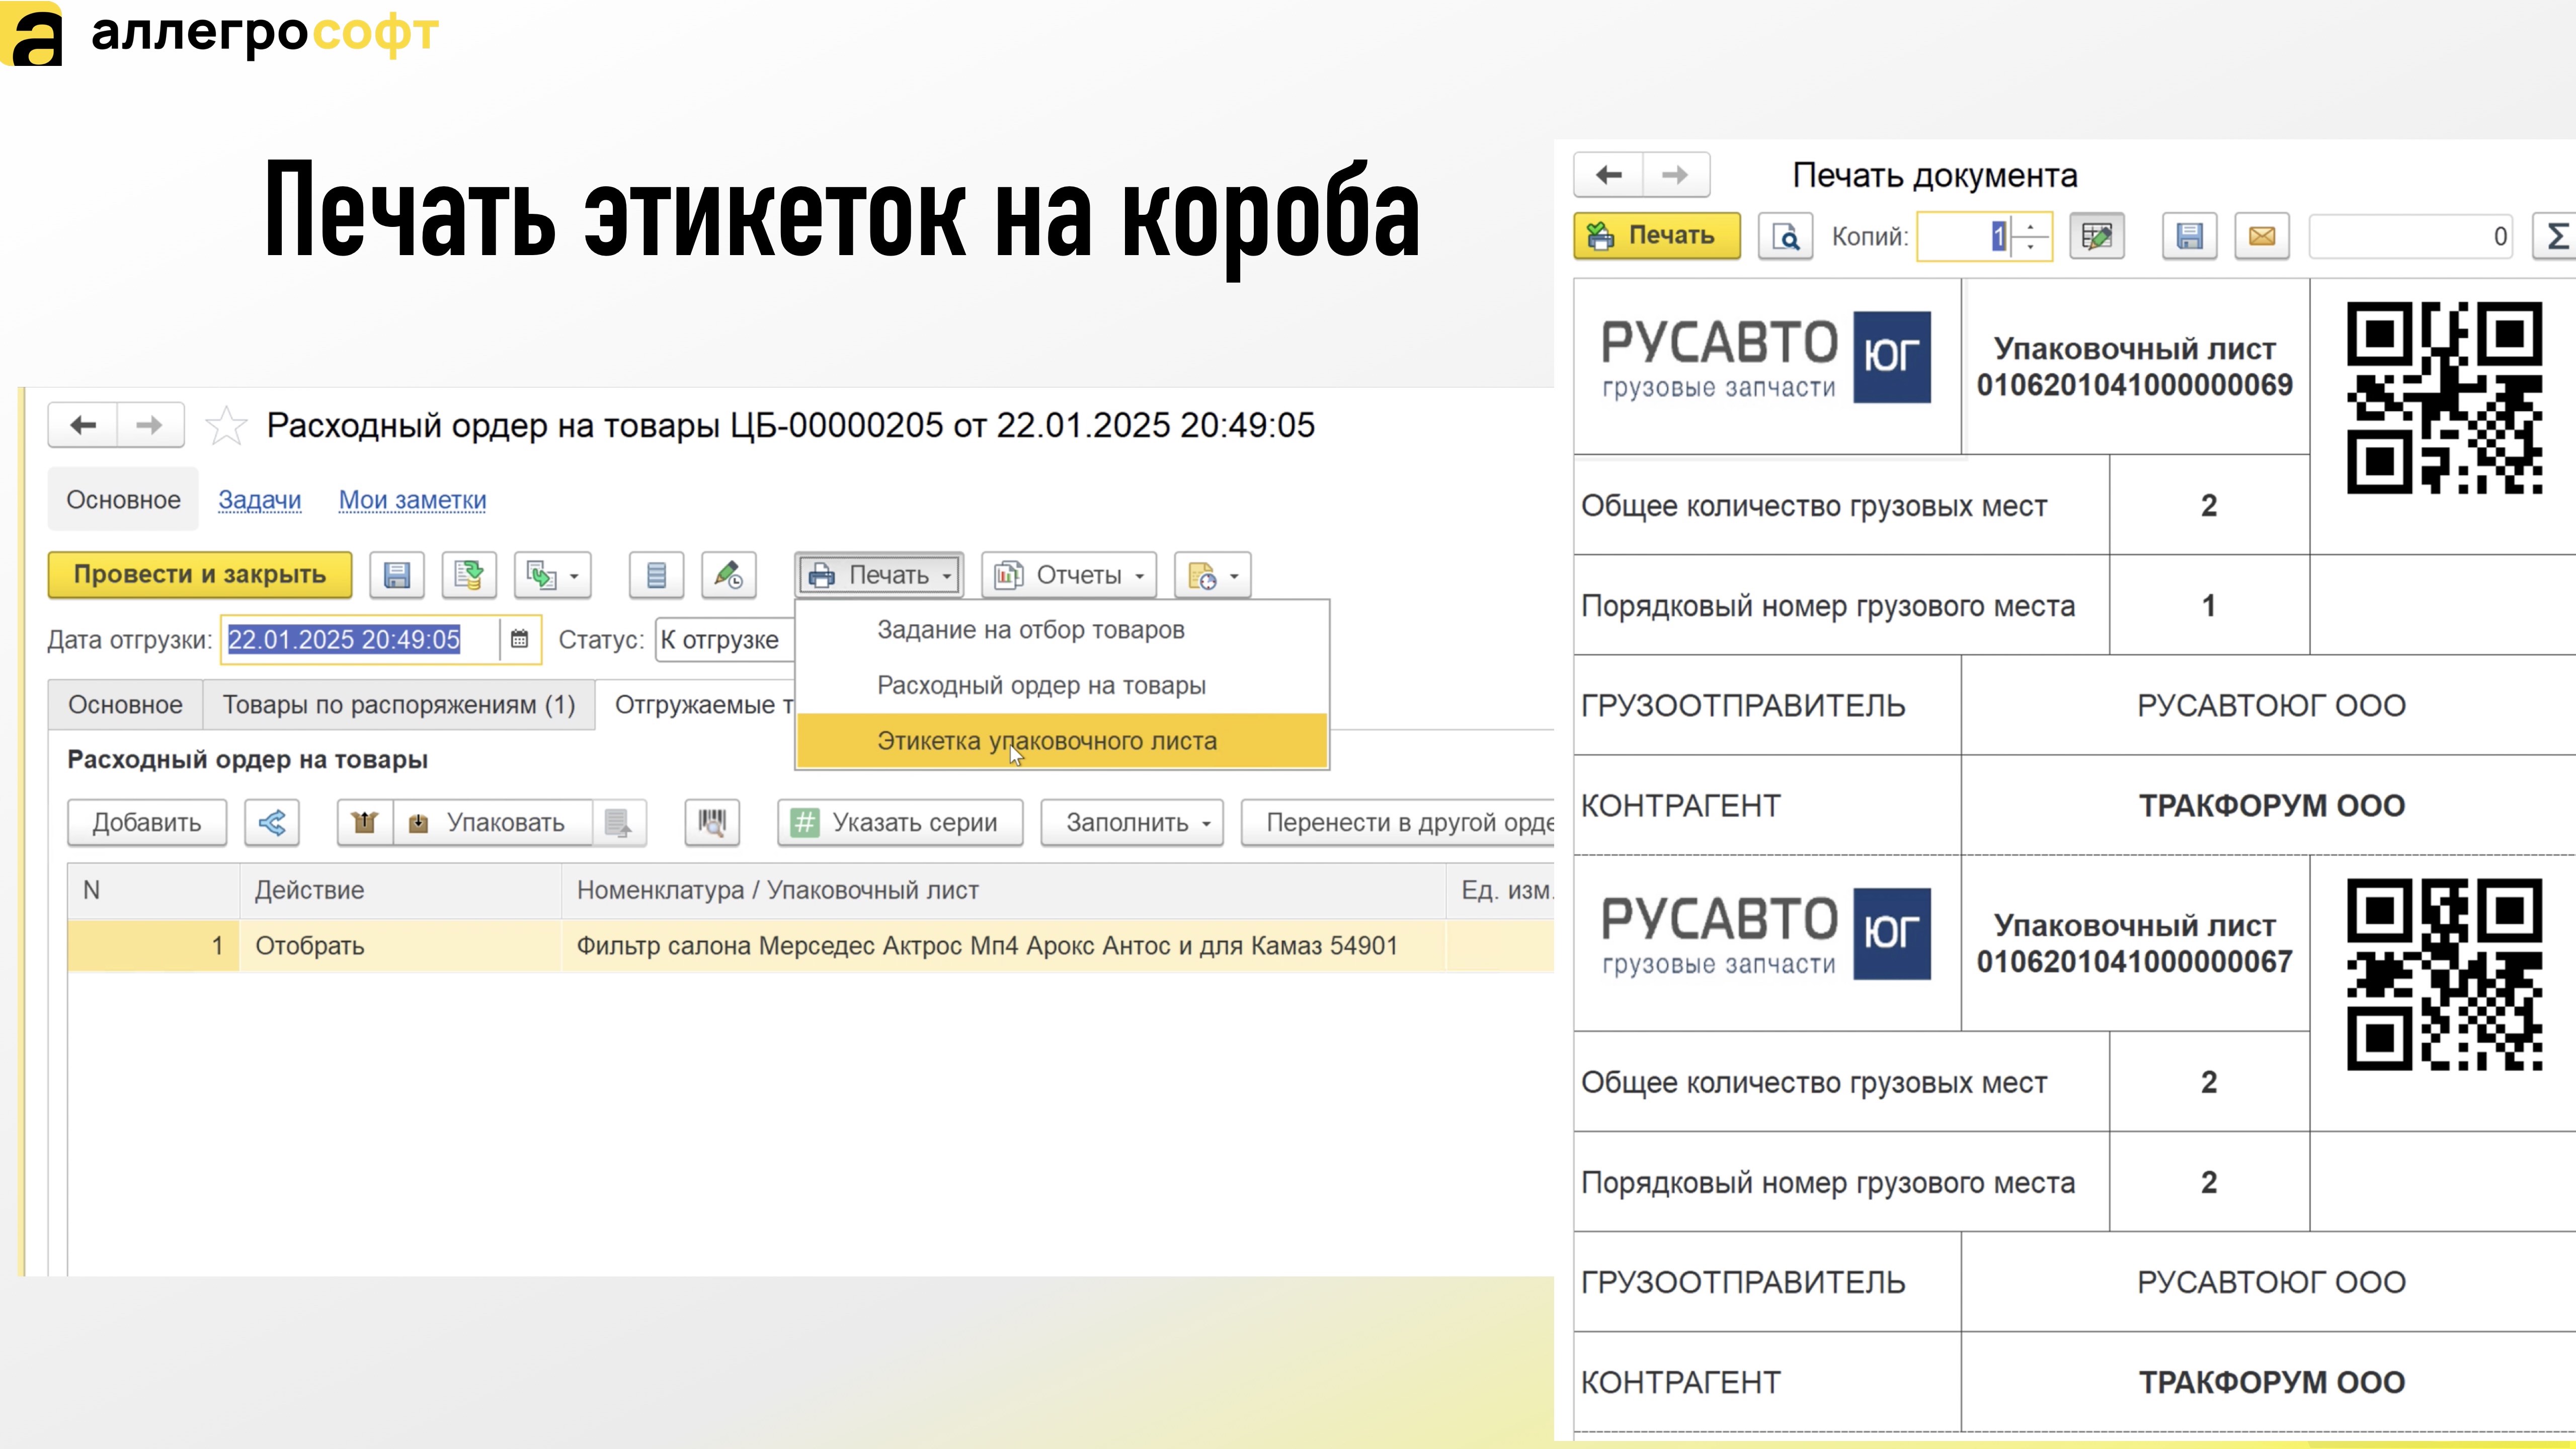Switch to lower Основное tab

click(125, 705)
